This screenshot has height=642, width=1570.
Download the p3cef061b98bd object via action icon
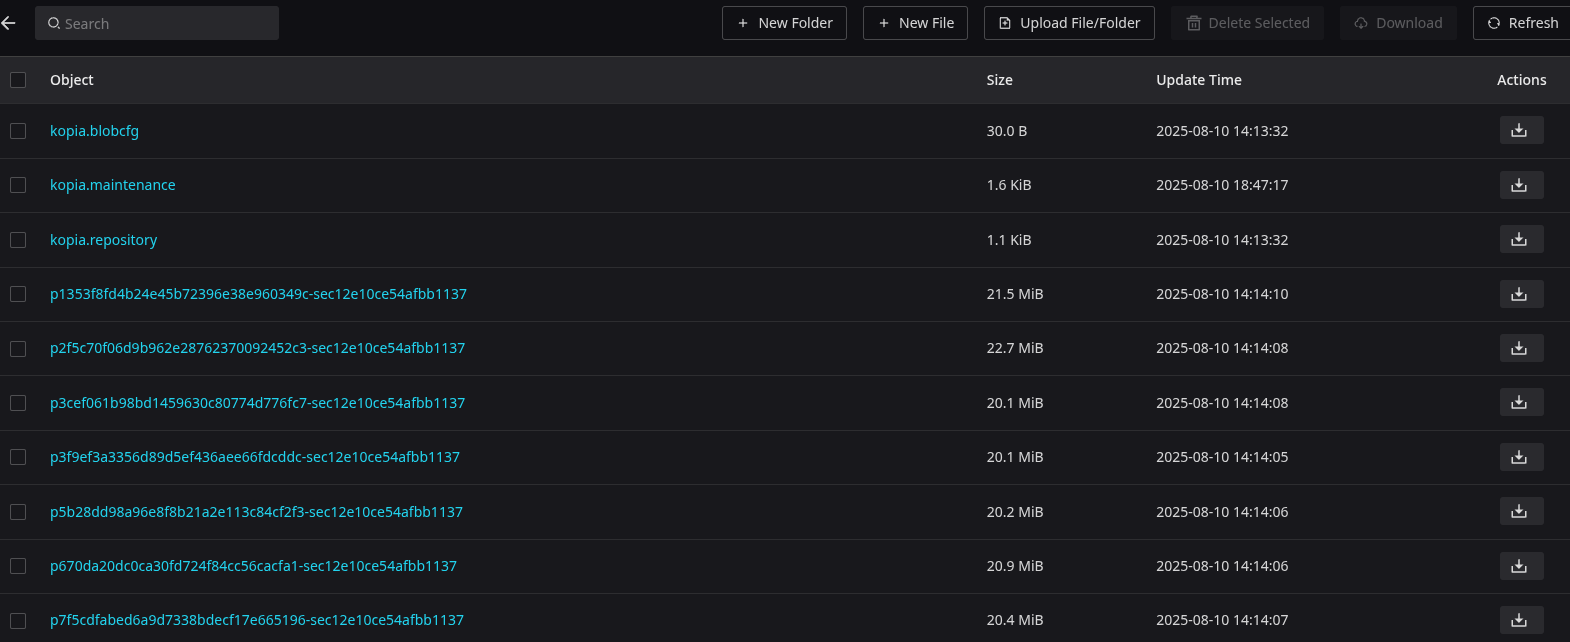1521,402
